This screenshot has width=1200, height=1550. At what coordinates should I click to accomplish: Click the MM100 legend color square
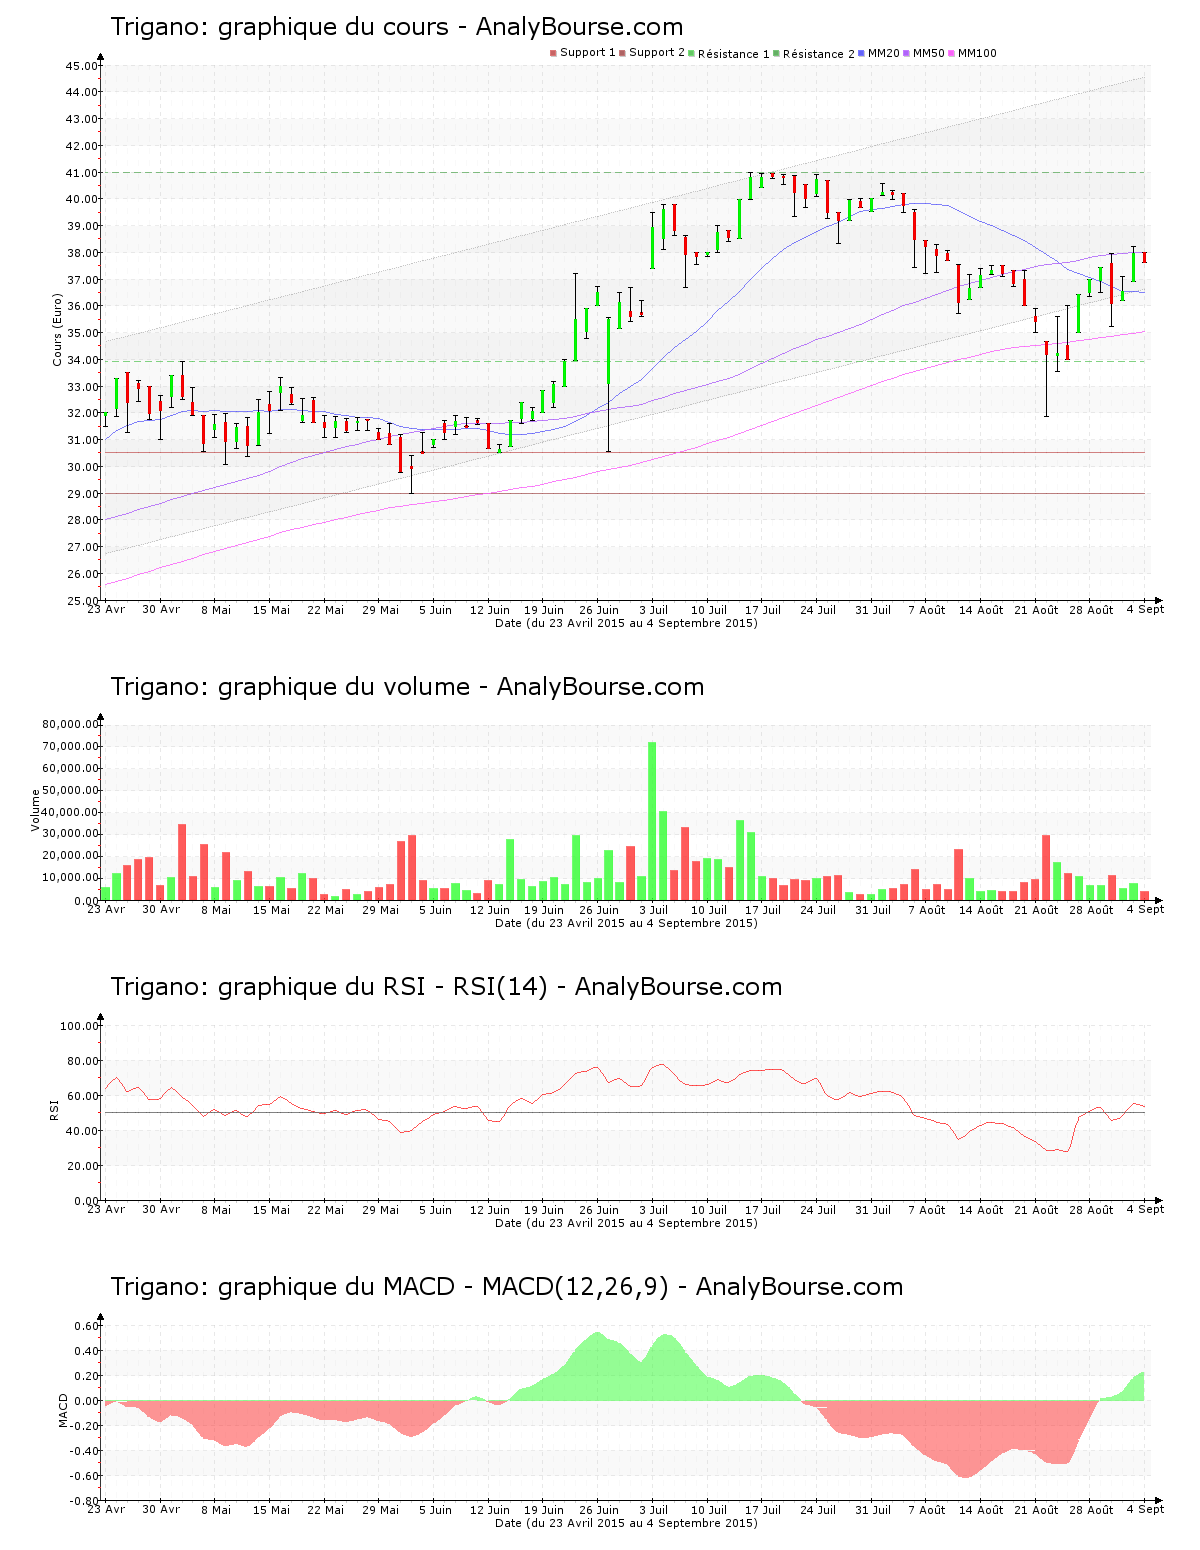click(x=951, y=53)
